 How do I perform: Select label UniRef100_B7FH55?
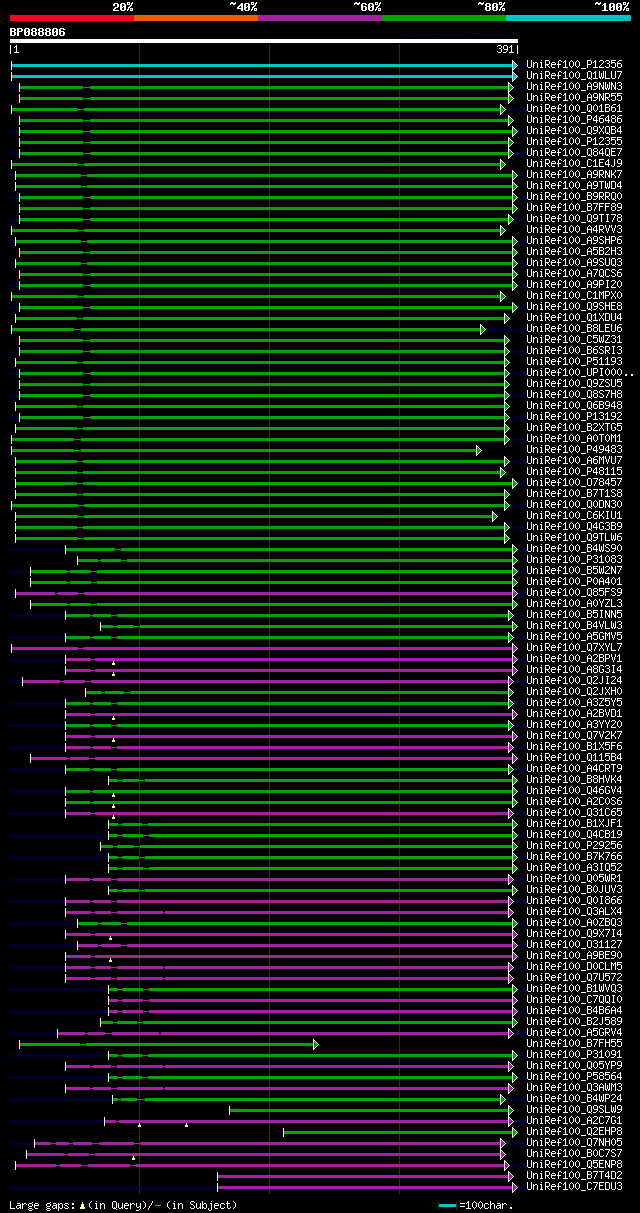(x=574, y=1043)
